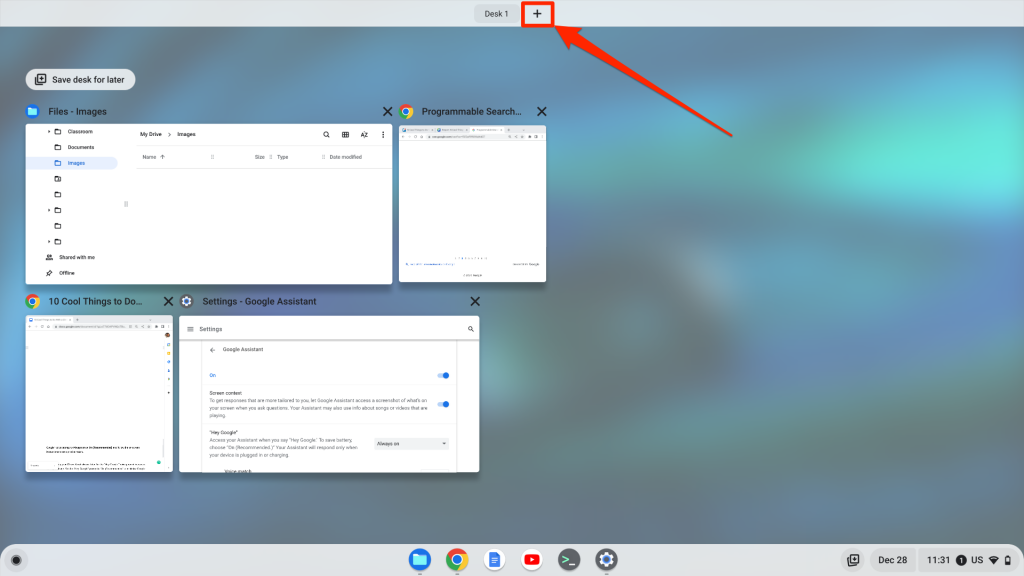1024x576 pixels.
Task: Close the Settings - Google Assistant window
Action: (475, 302)
